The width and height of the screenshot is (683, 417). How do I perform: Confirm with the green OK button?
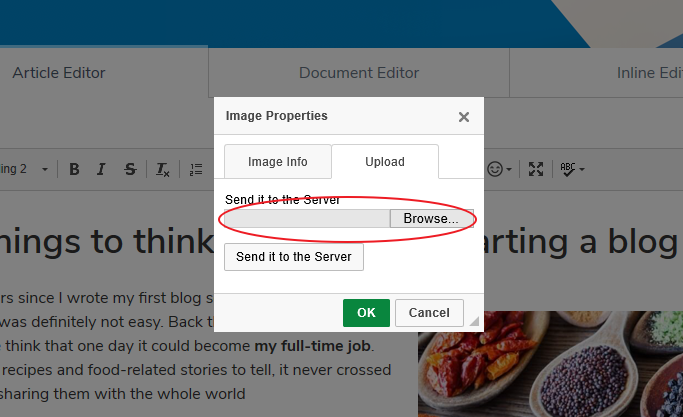click(366, 313)
